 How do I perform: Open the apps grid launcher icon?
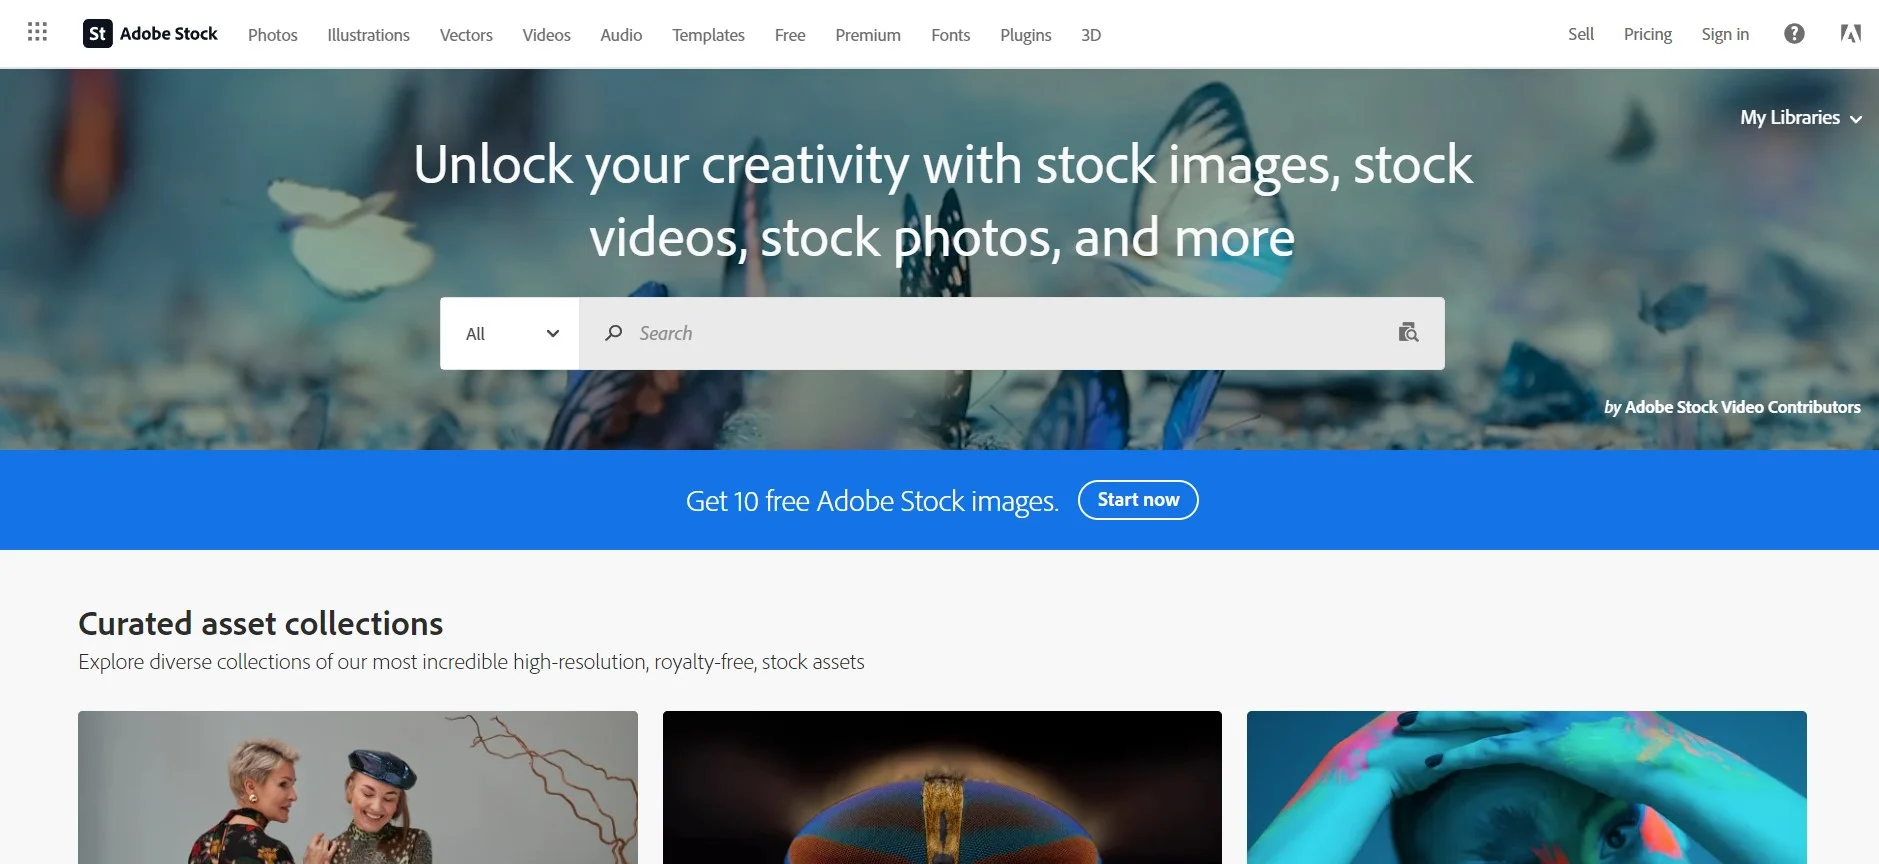click(37, 32)
